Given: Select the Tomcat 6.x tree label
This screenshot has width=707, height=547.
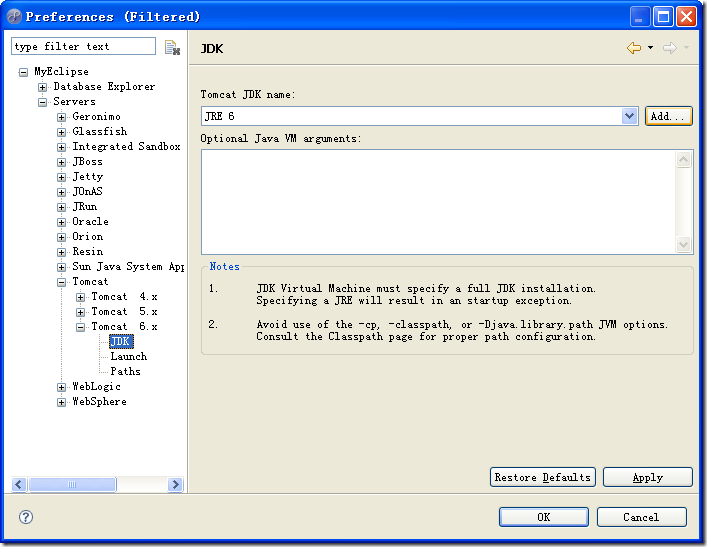Looking at the screenshot, I should pos(124,326).
